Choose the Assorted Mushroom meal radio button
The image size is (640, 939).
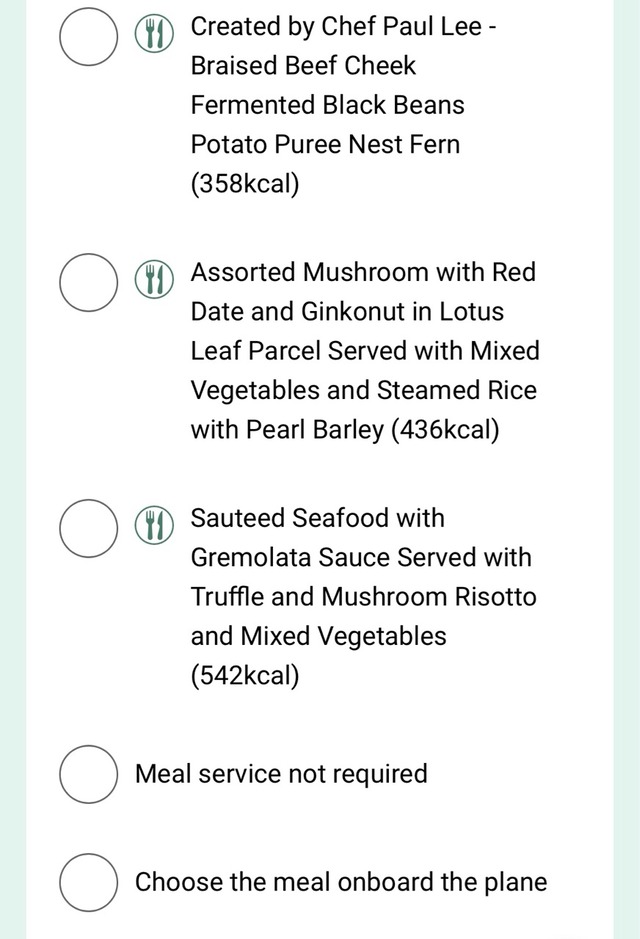pos(89,282)
